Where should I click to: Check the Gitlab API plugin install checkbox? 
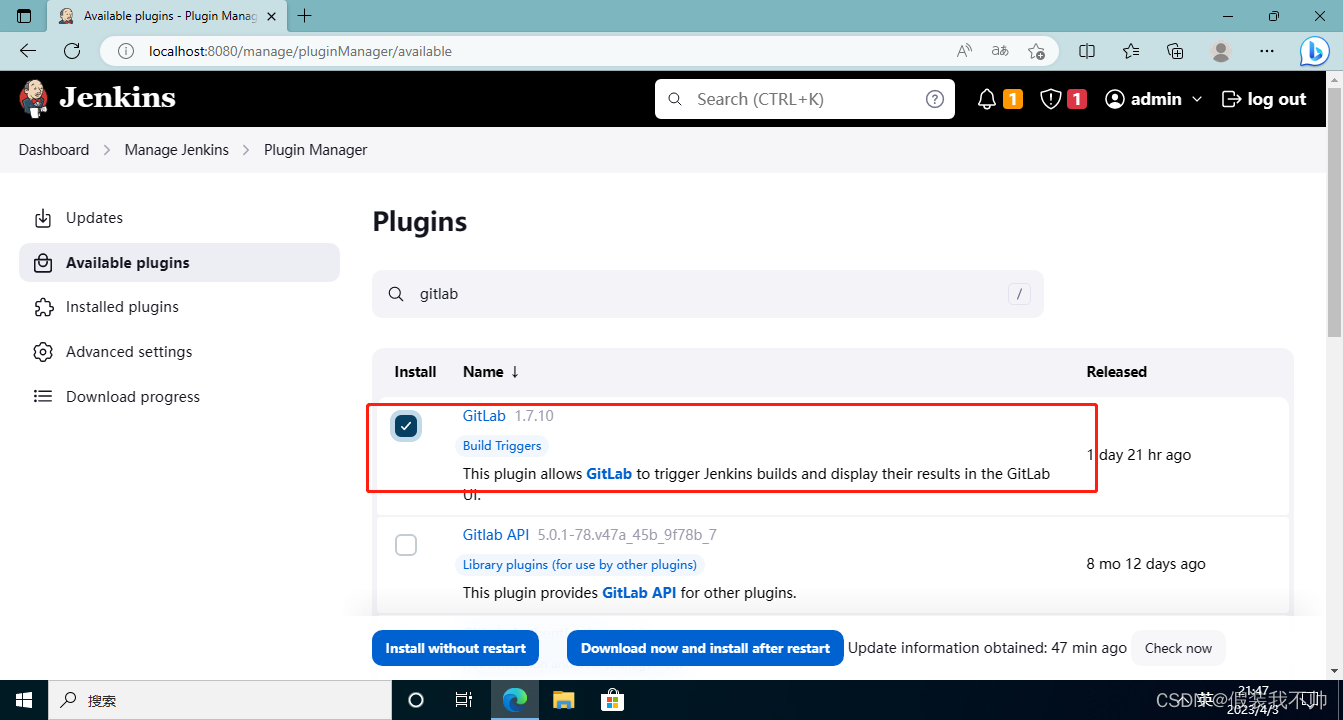[x=406, y=545]
